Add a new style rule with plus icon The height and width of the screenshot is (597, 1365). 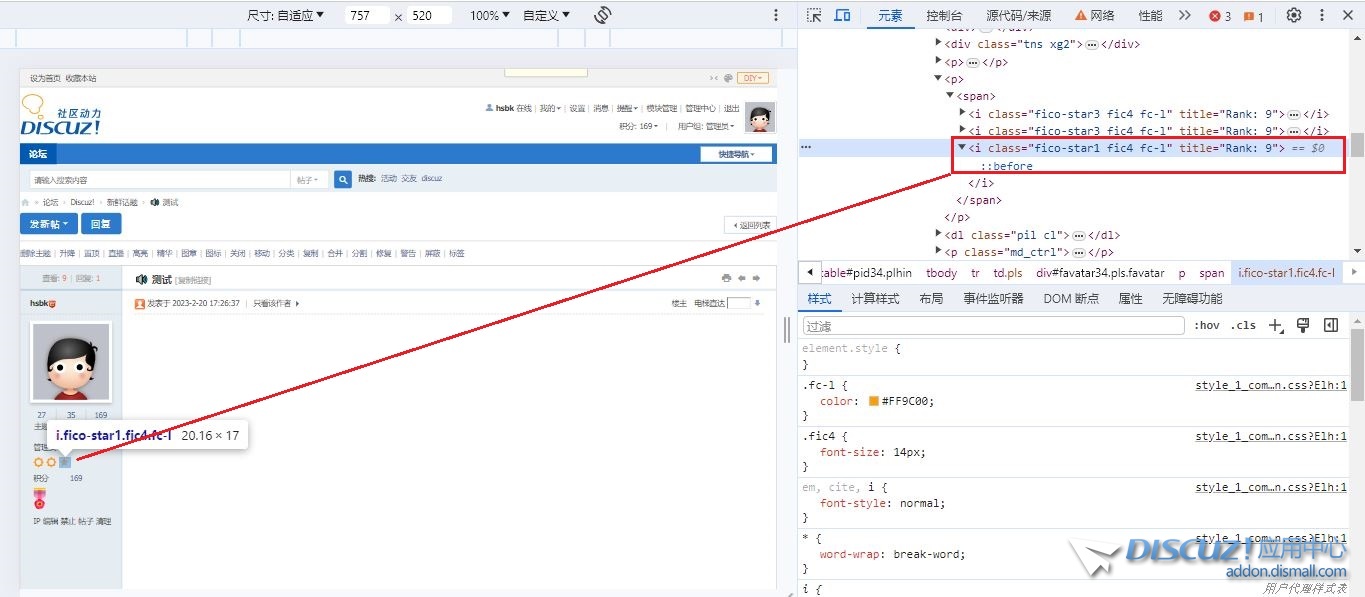(x=1275, y=326)
